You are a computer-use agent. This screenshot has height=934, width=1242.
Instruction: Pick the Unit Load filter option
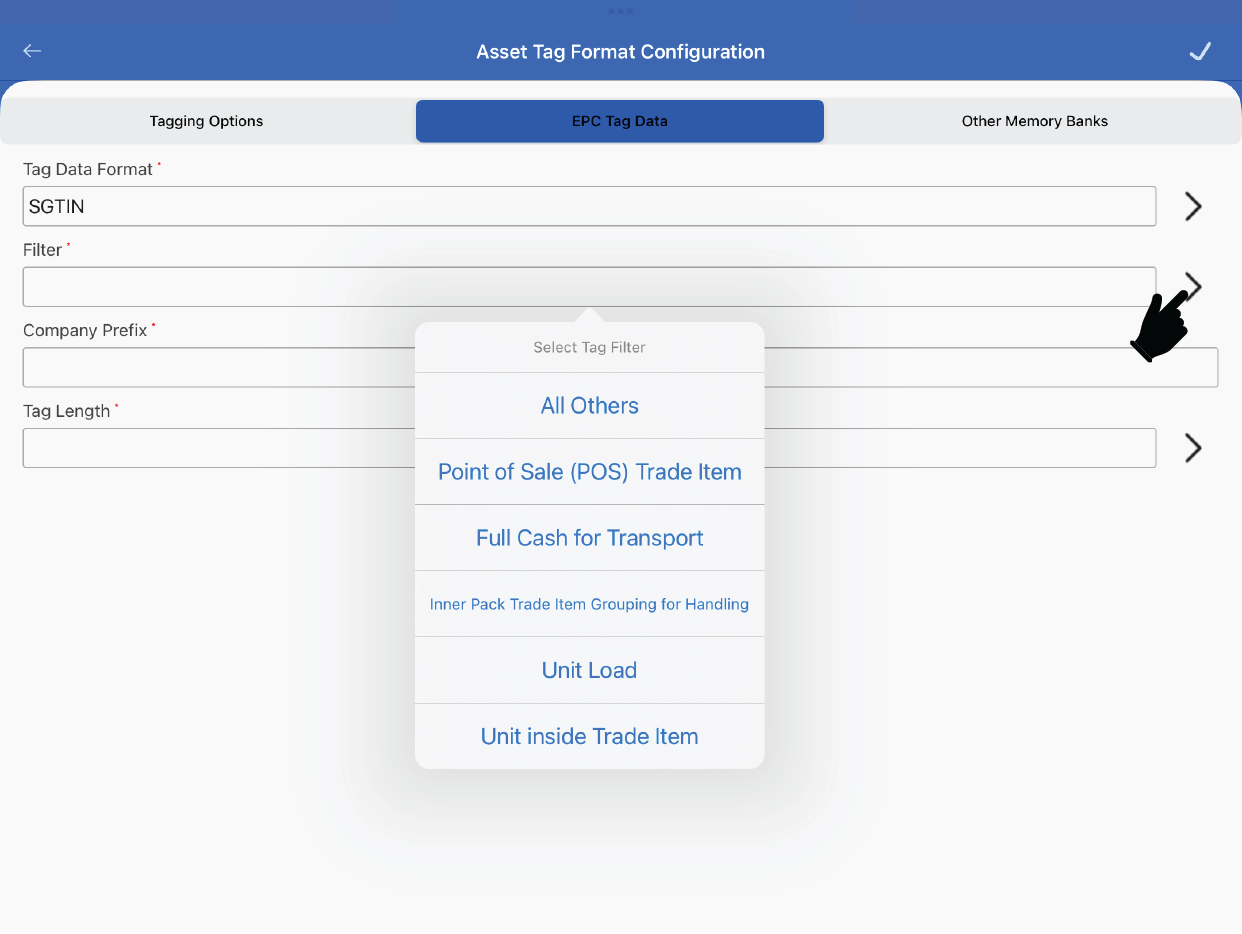click(x=590, y=670)
